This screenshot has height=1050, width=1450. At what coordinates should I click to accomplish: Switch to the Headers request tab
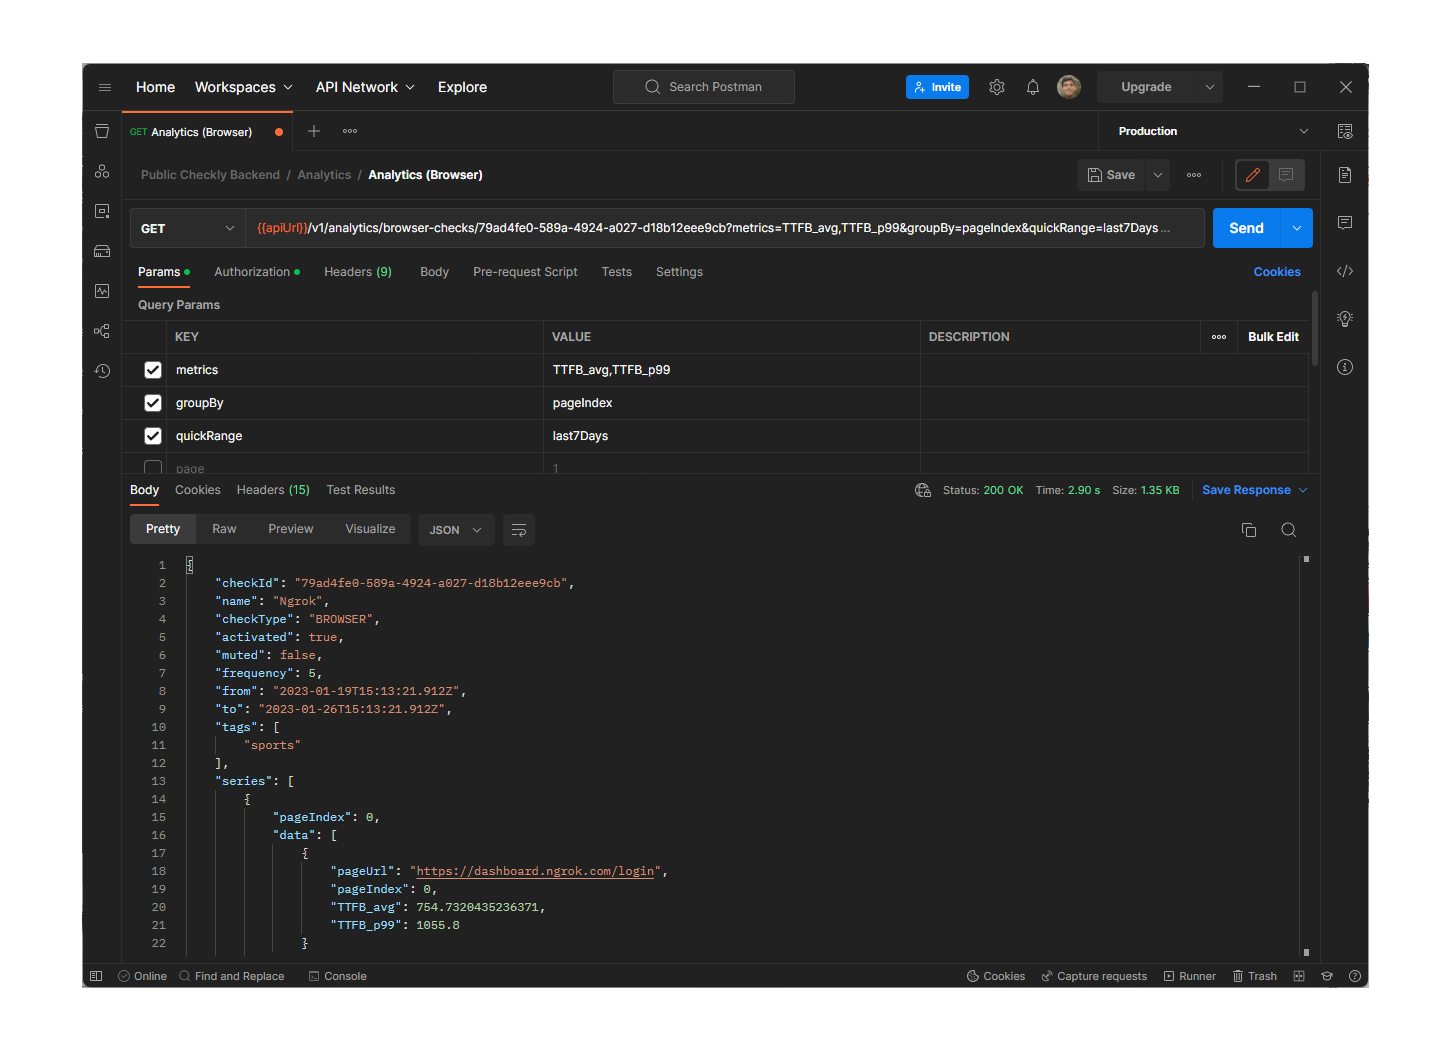357,271
